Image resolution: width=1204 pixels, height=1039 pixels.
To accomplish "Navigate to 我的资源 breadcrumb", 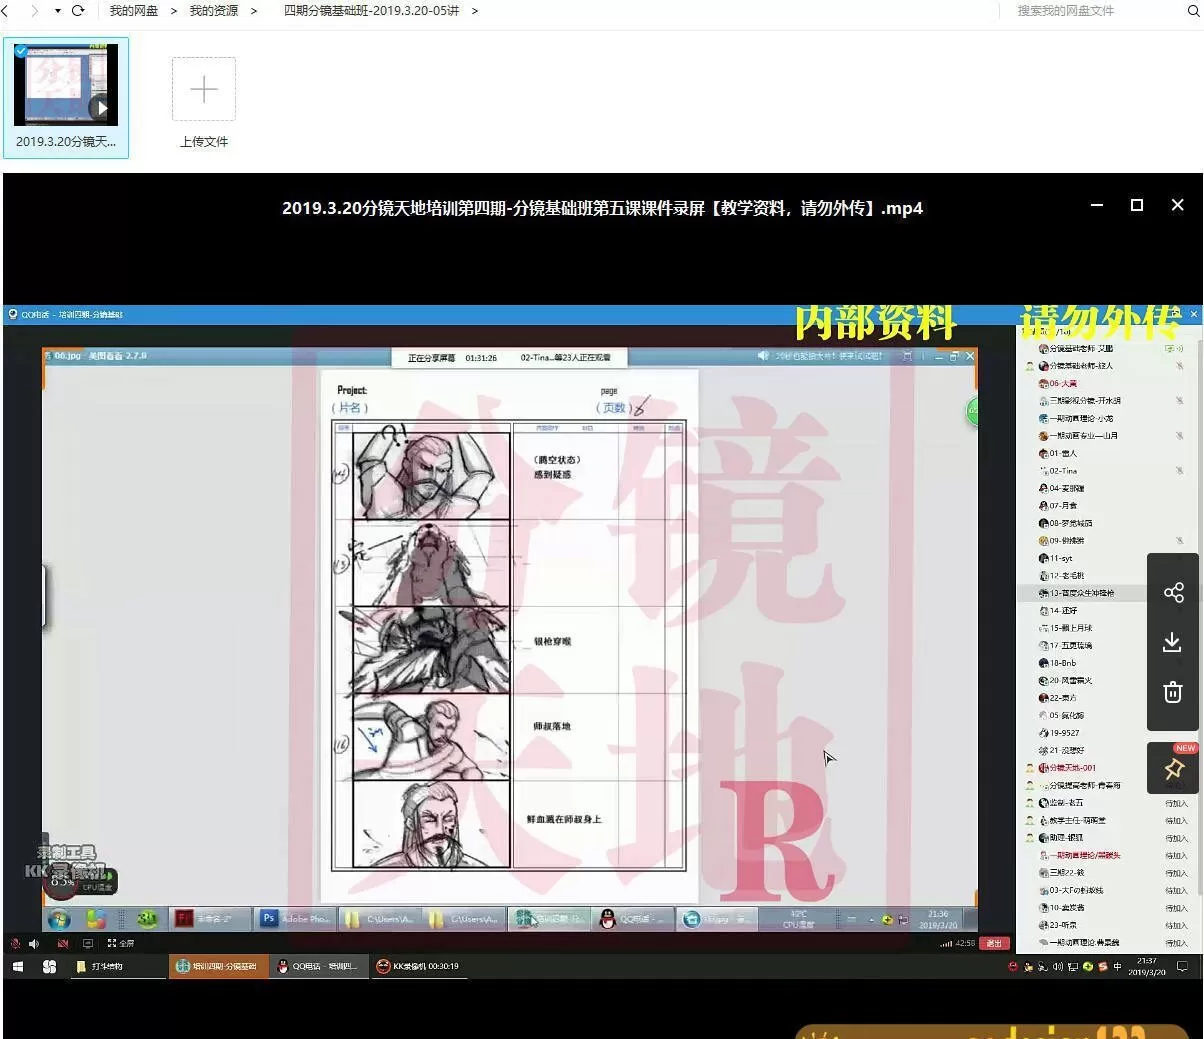I will tap(213, 11).
